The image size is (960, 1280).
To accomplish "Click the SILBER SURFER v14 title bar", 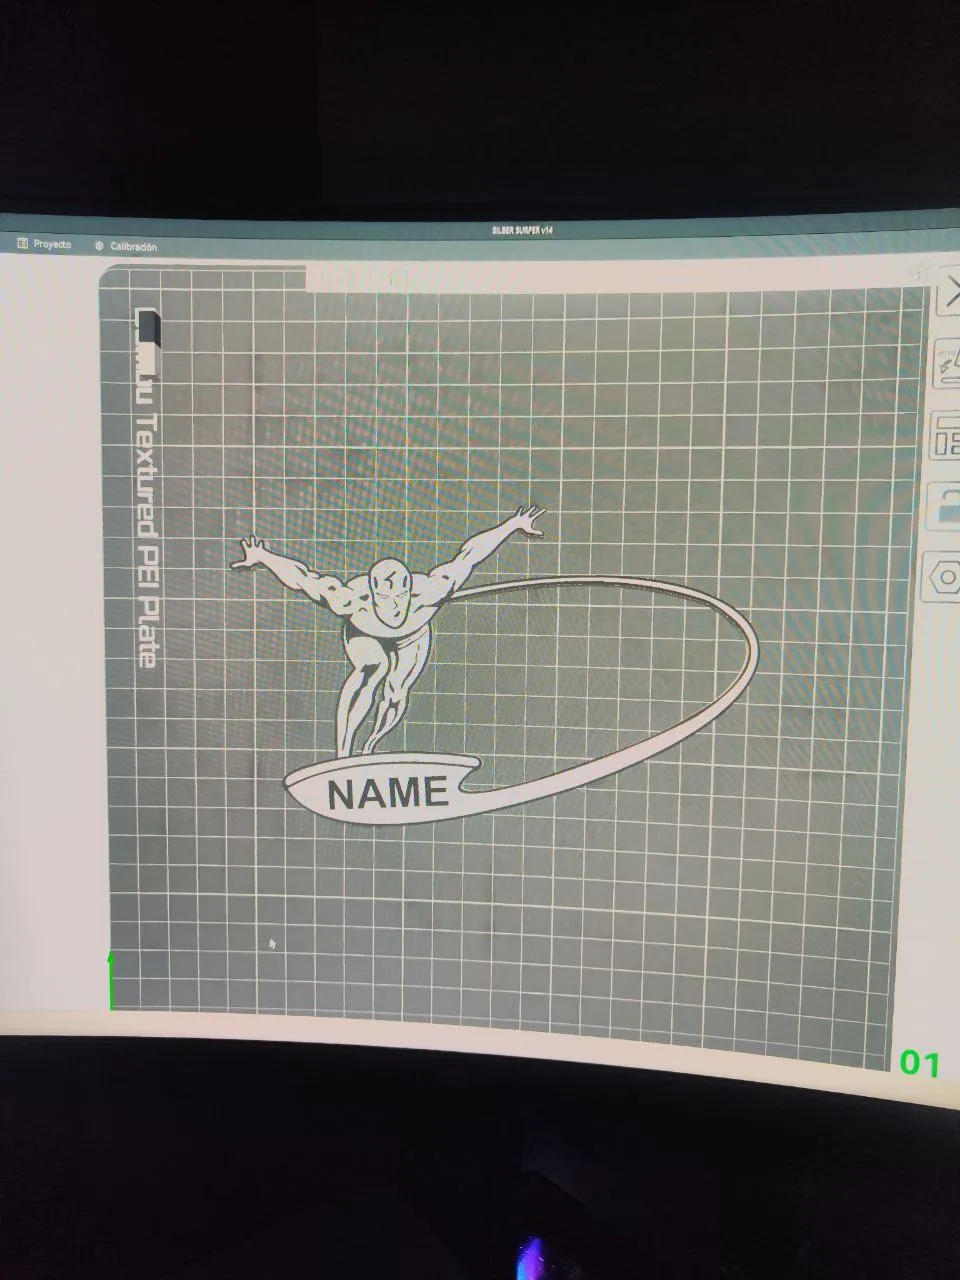I will coord(522,229).
